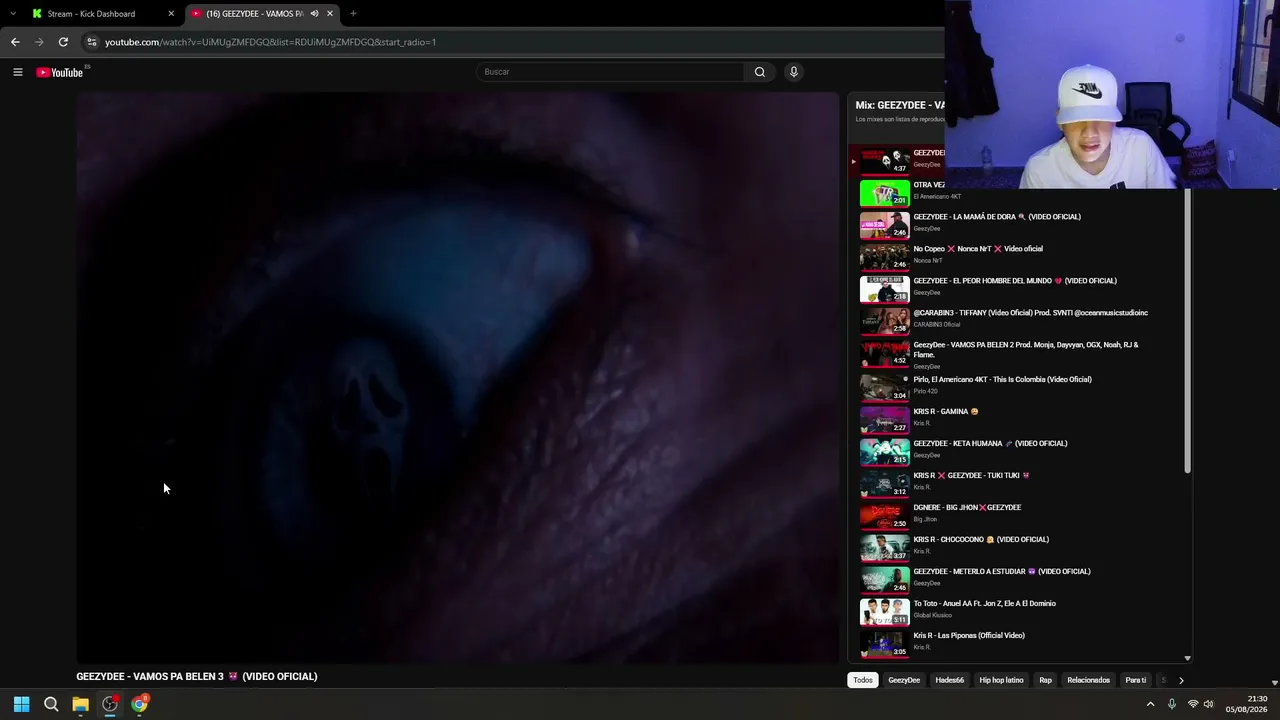The width and height of the screenshot is (1280, 720).
Task: Select the Para ti filter chip
Action: click(1136, 680)
